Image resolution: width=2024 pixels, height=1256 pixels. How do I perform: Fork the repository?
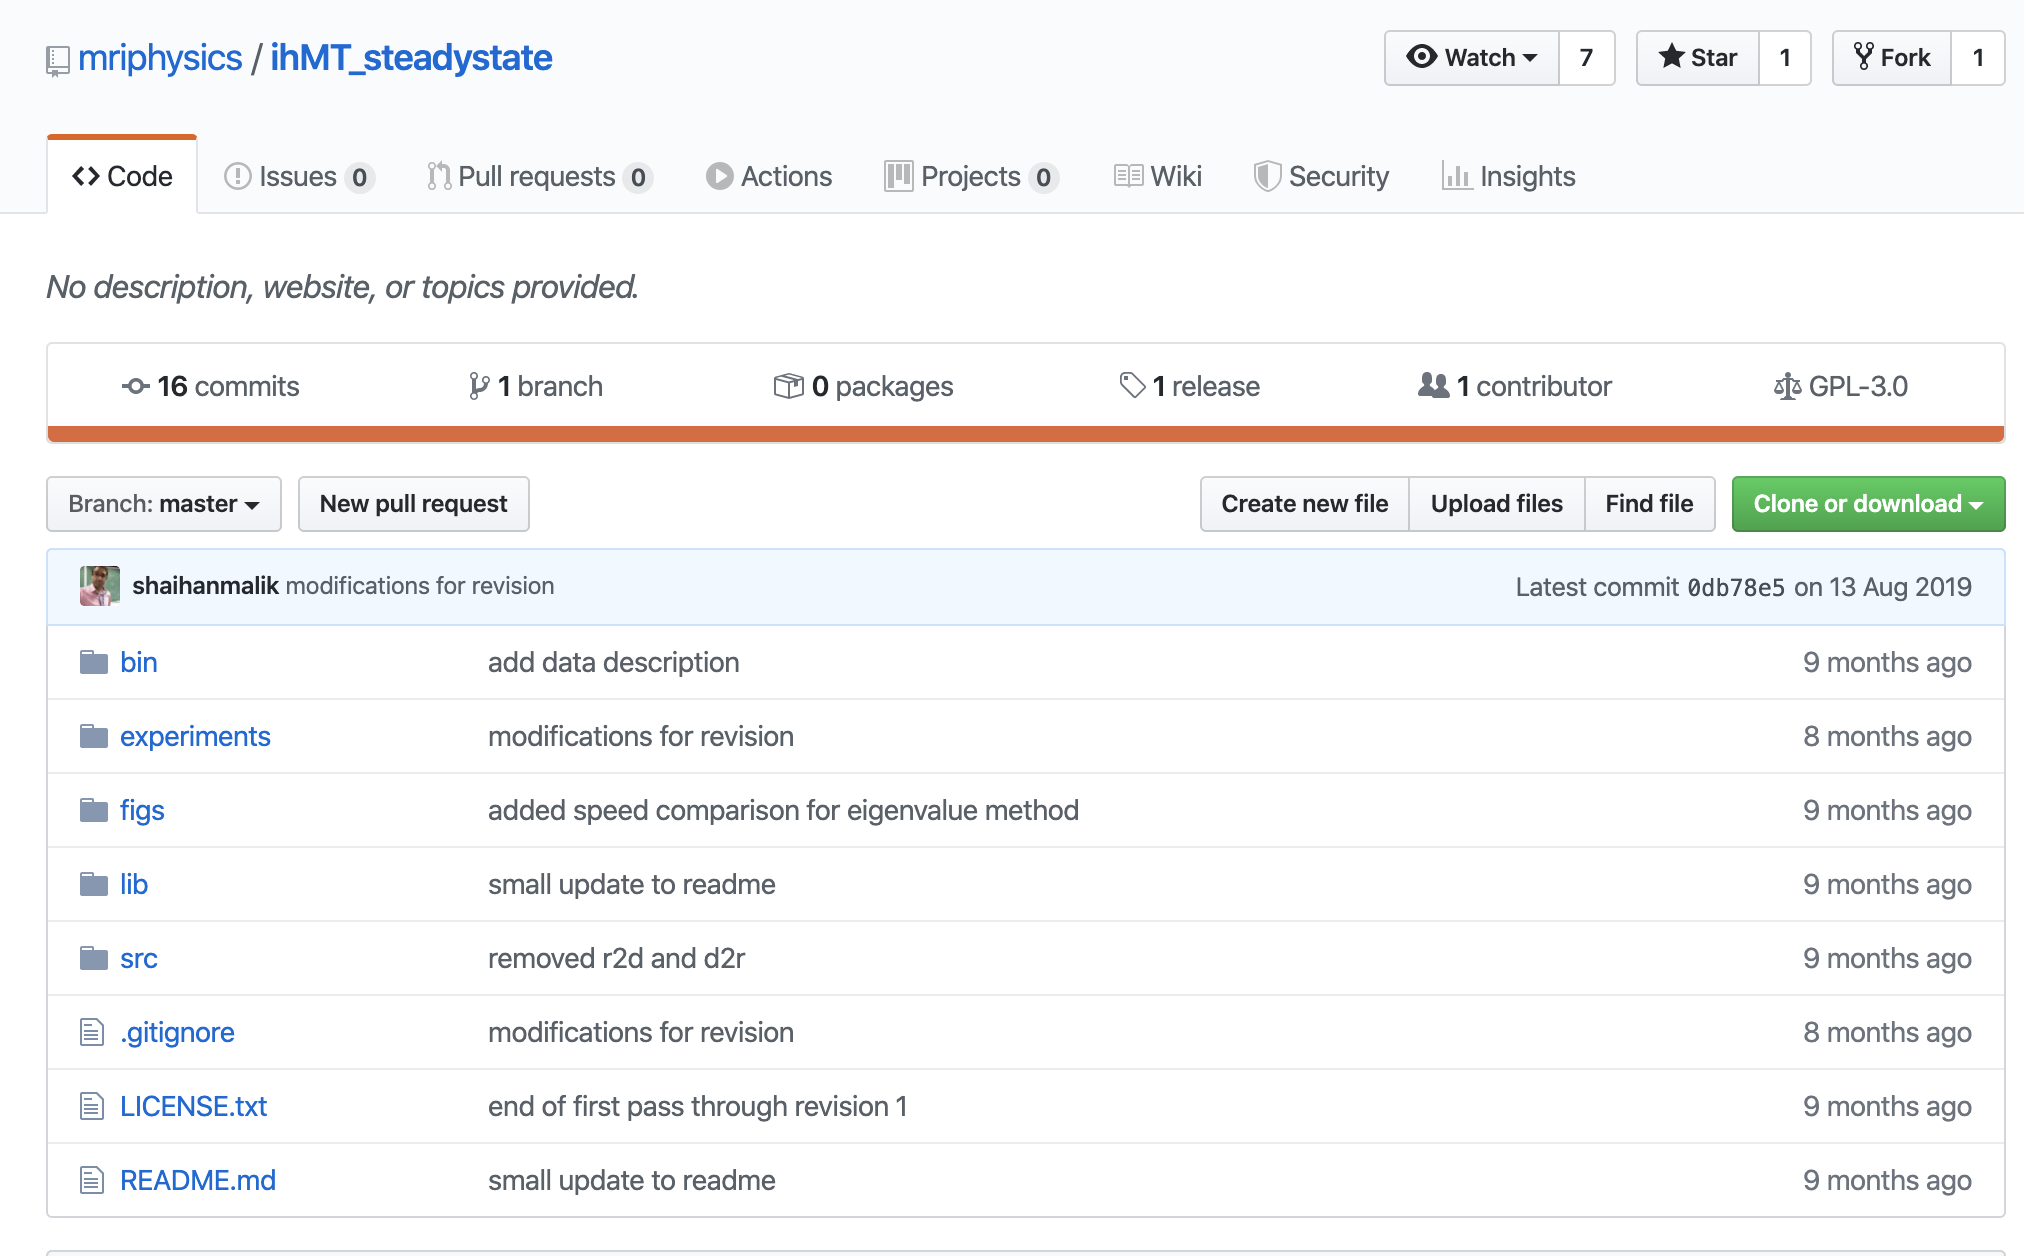point(1891,58)
